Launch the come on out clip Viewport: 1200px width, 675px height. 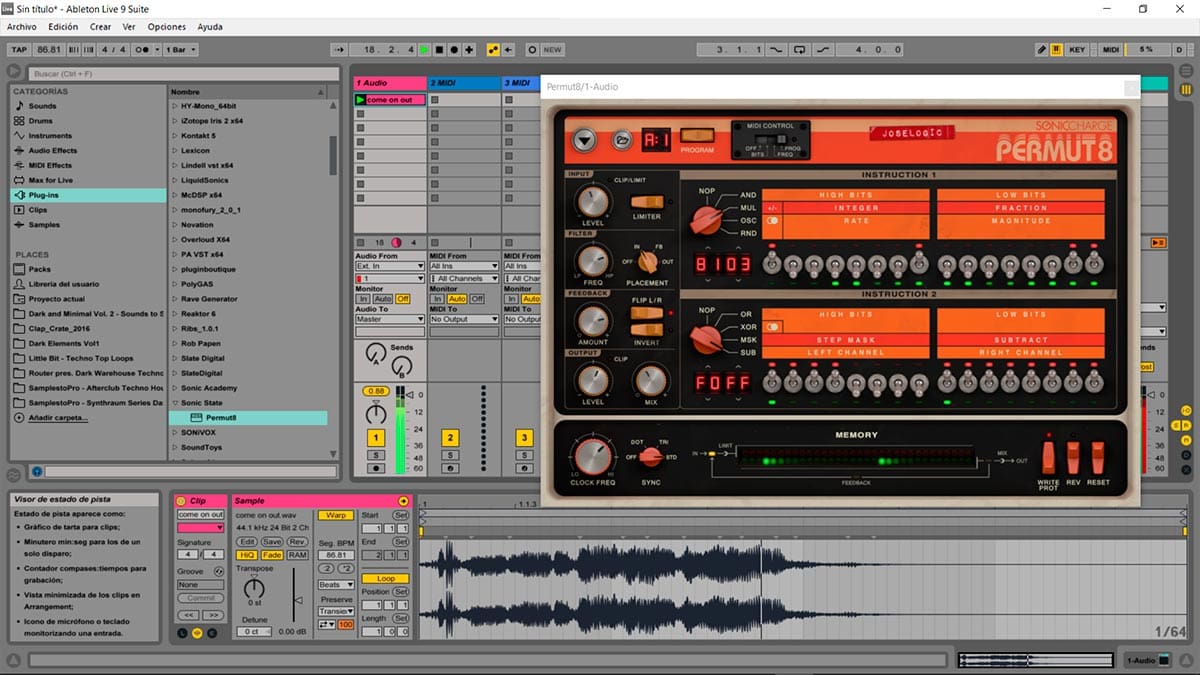[361, 100]
